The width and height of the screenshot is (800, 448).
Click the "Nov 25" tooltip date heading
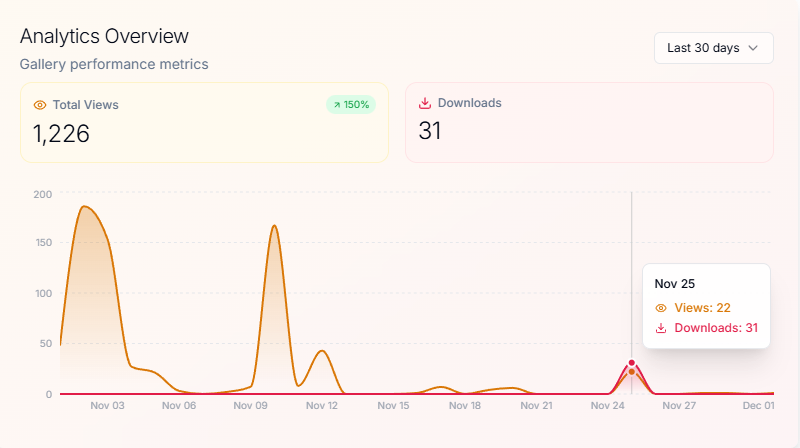674,284
